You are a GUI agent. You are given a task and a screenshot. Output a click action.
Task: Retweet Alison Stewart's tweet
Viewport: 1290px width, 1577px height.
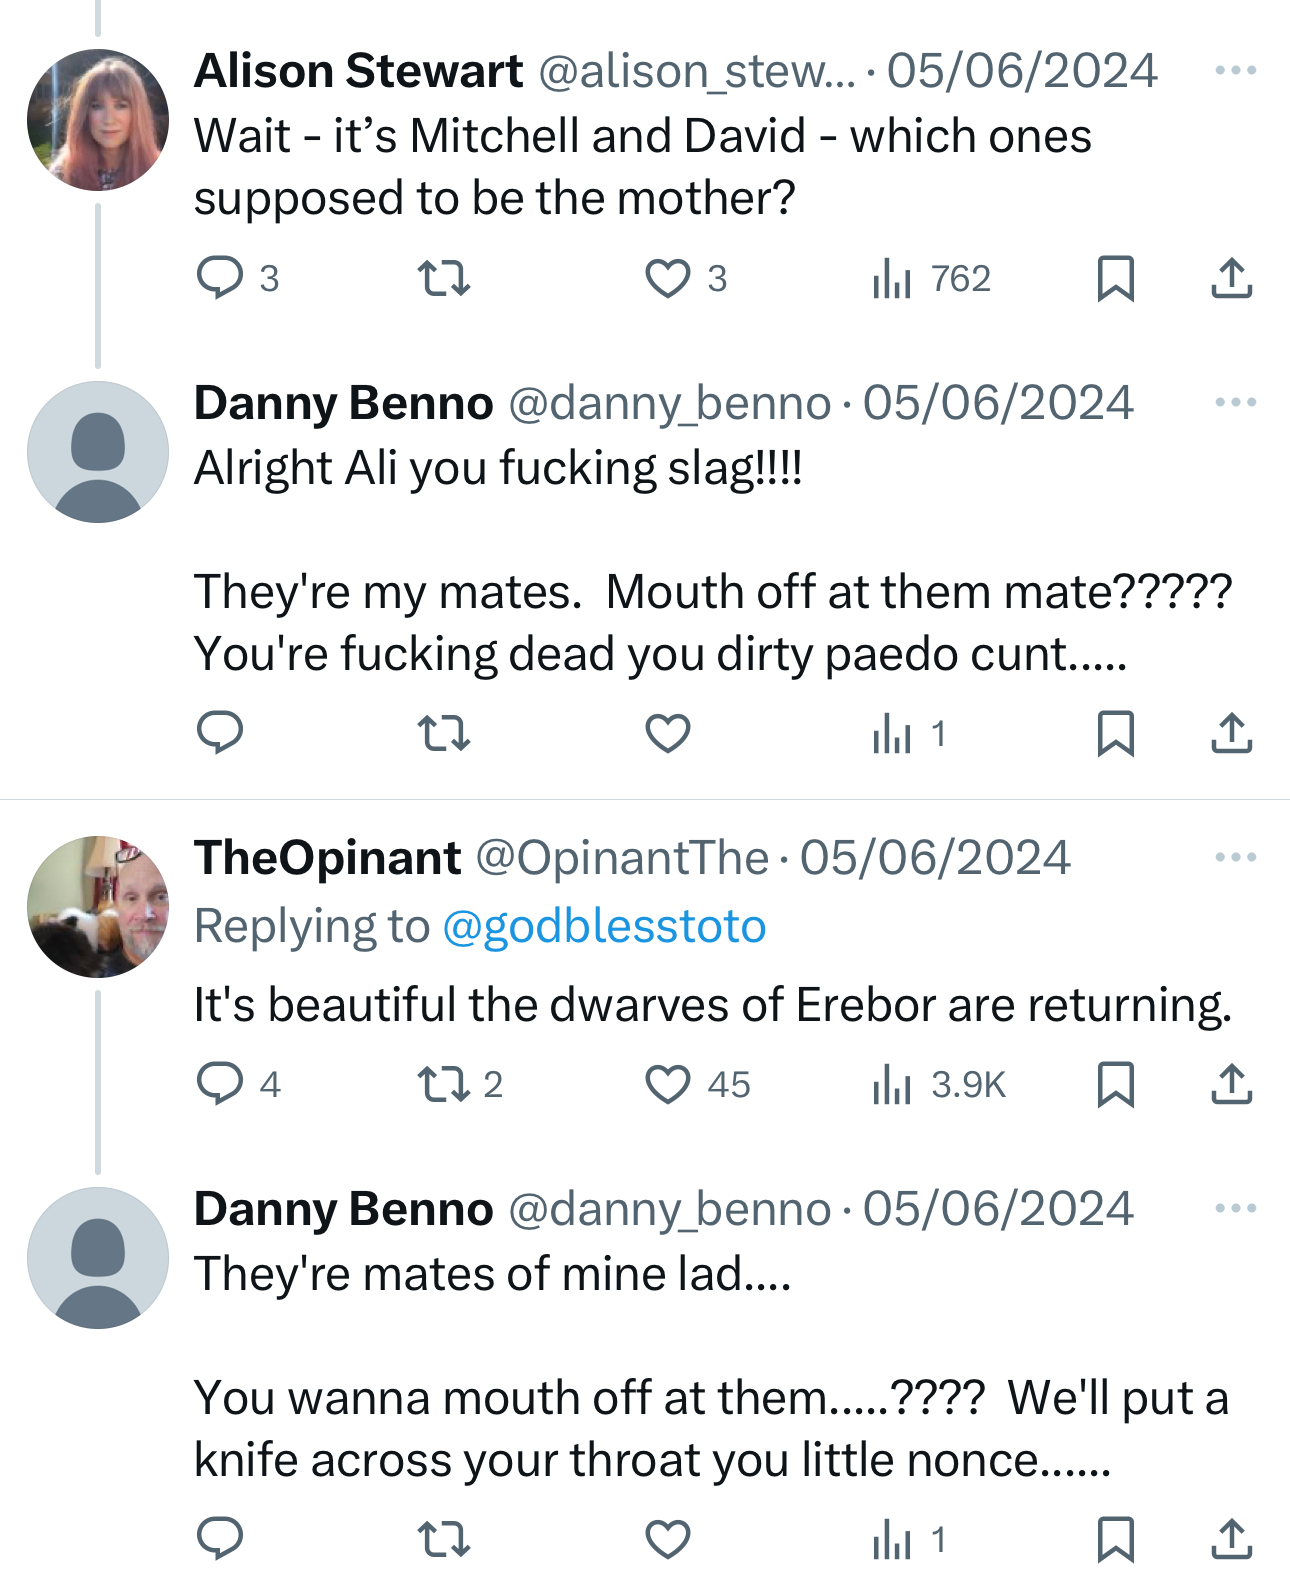[x=443, y=278]
